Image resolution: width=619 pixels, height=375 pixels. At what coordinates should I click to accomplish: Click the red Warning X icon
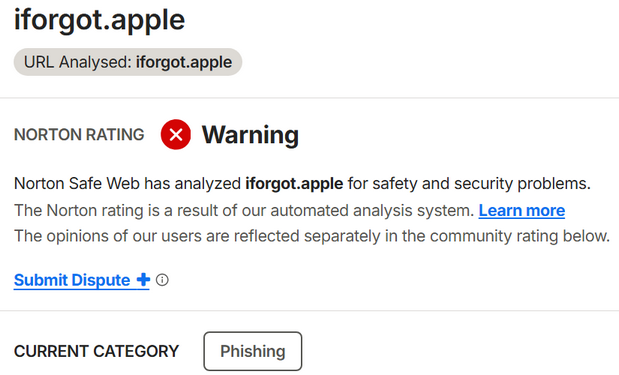tap(176, 134)
